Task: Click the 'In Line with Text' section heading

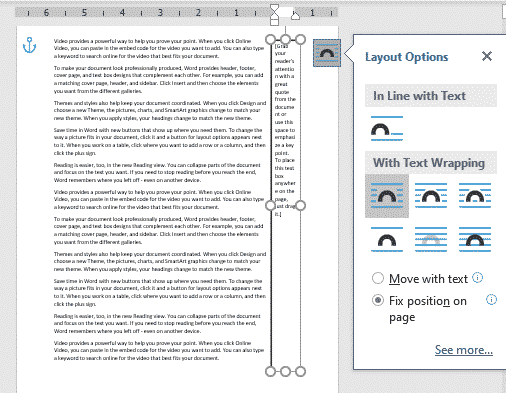Action: click(x=419, y=96)
